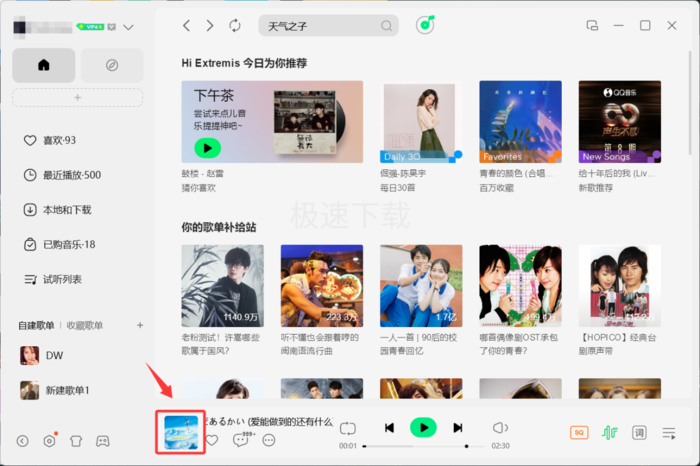700x466 pixels.
Task: Open settings hexagon icon in sidebar
Action: (50, 441)
